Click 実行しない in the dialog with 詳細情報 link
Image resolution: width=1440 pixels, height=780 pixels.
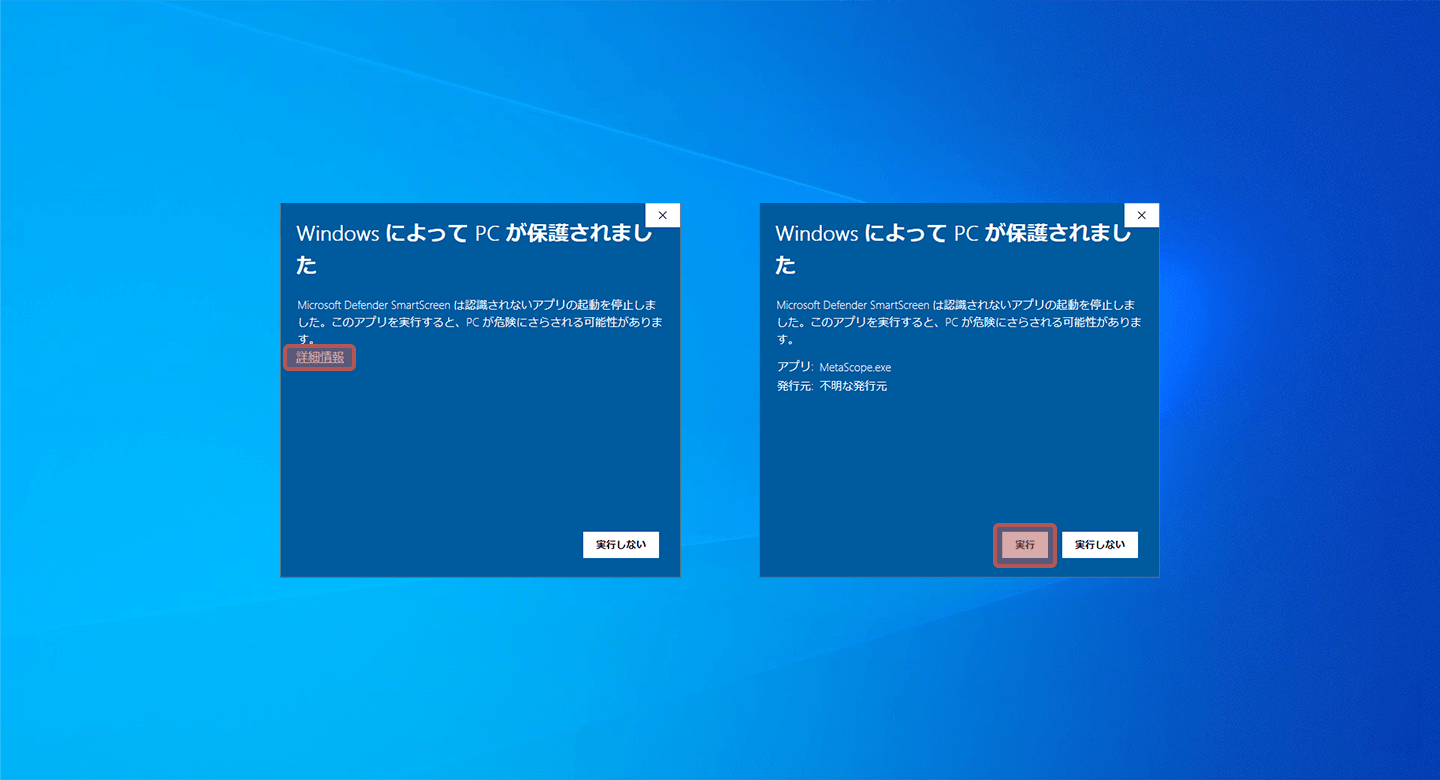[620, 545]
